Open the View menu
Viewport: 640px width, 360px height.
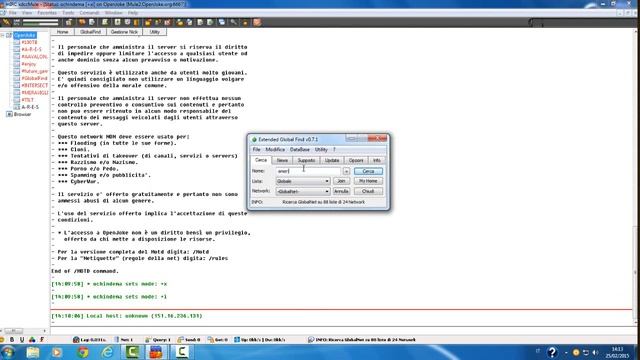pyautogui.click(x=27, y=13)
